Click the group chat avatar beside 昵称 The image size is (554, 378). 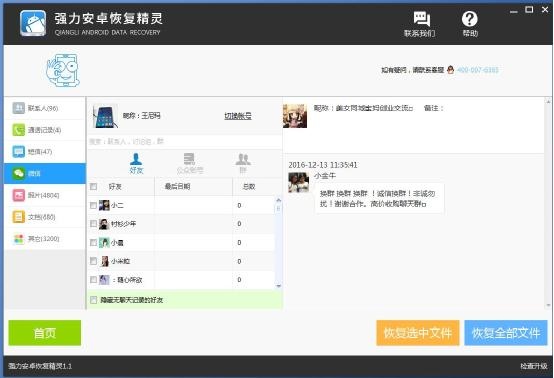click(x=295, y=116)
